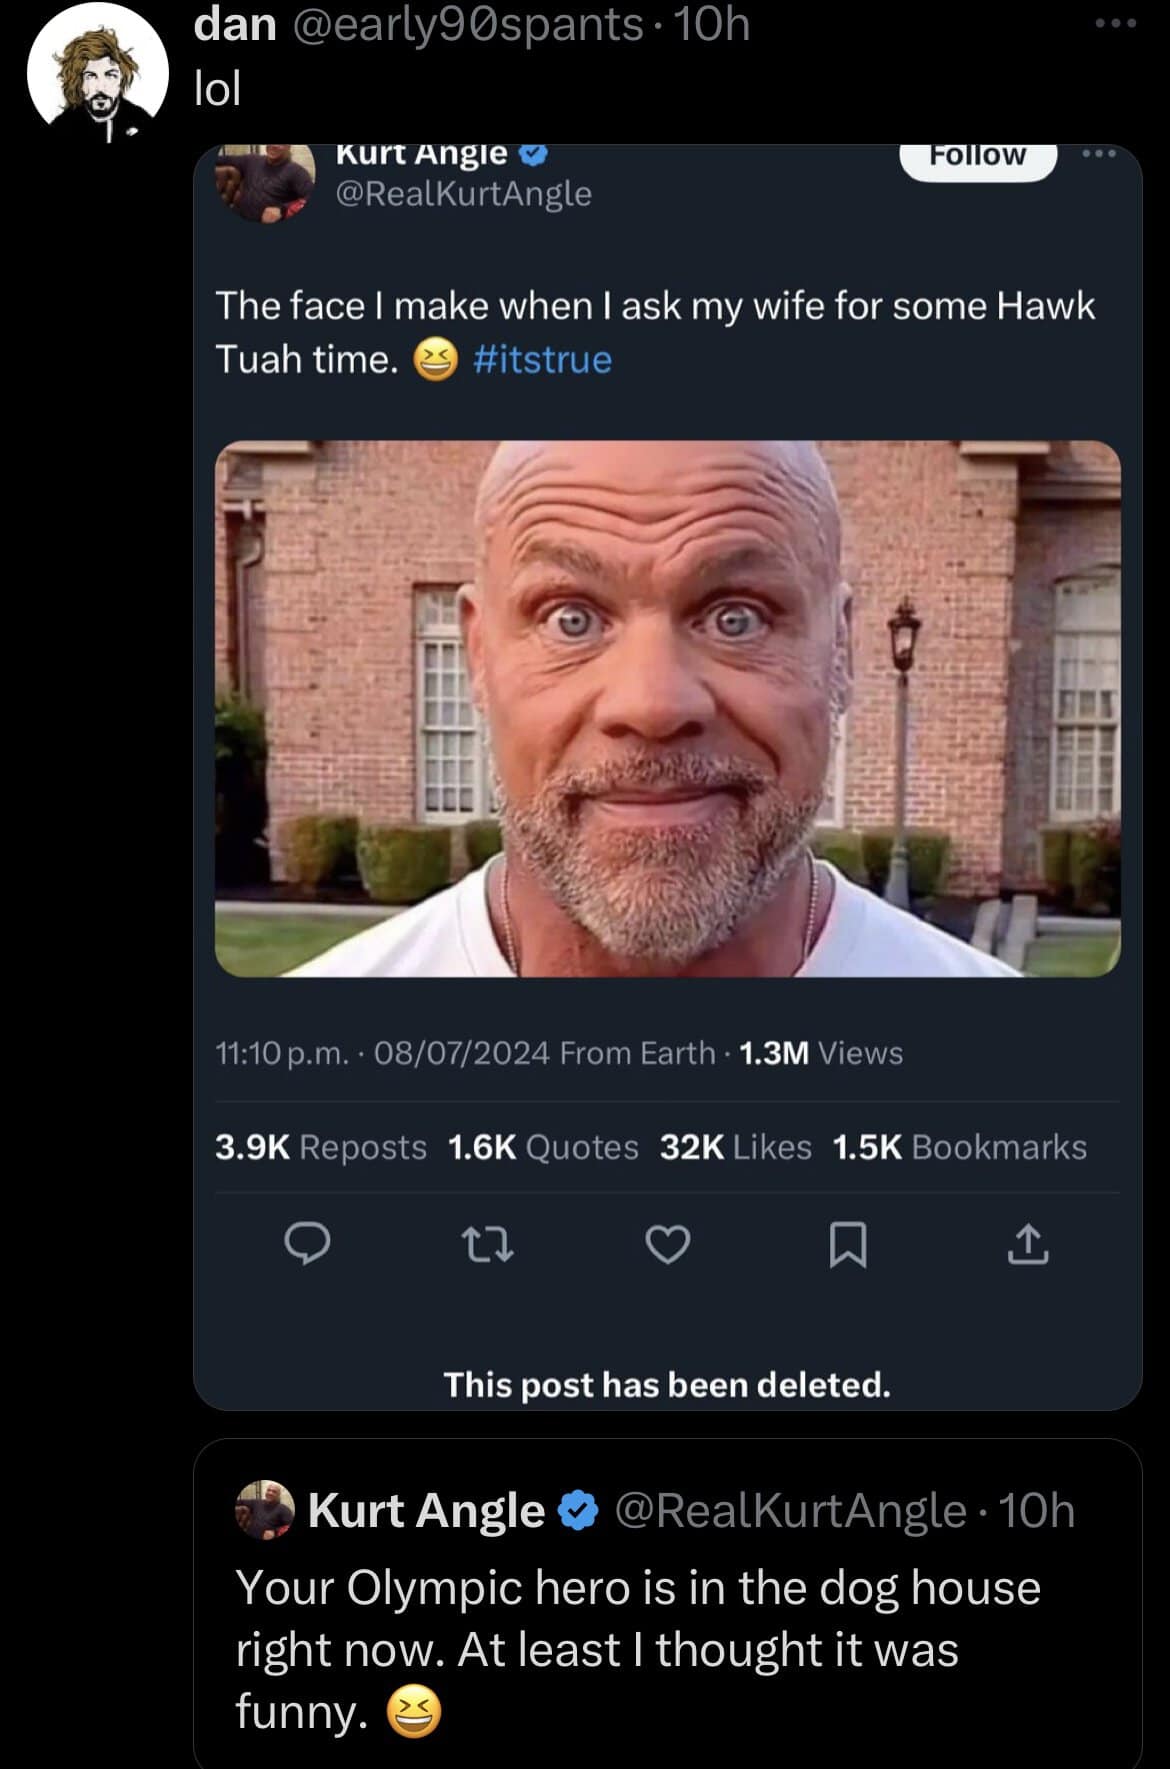The image size is (1170, 1769).
Task: View the 3.9K Reposts list
Action: click(320, 1147)
